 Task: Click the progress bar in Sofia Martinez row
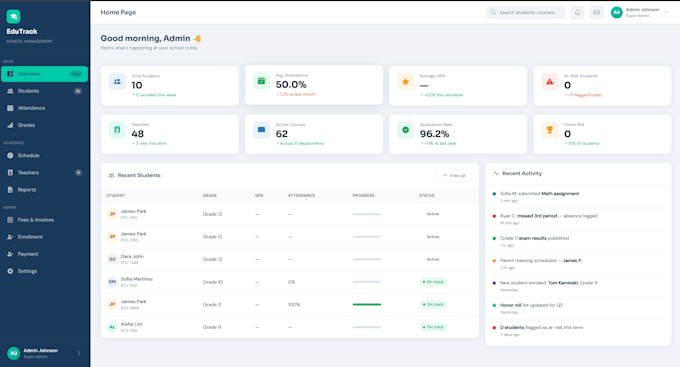[x=367, y=282]
